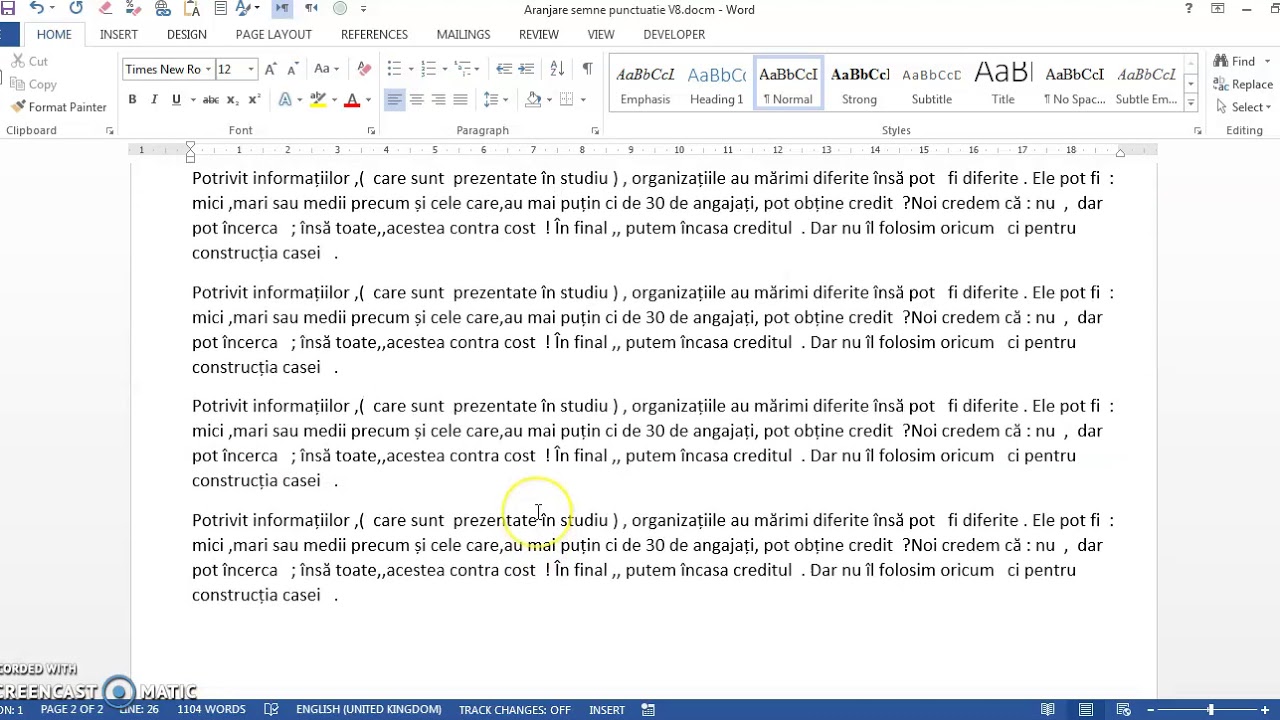The width and height of the screenshot is (1280, 720).
Task: Open the DESIGN ribbon tab
Action: [187, 34]
